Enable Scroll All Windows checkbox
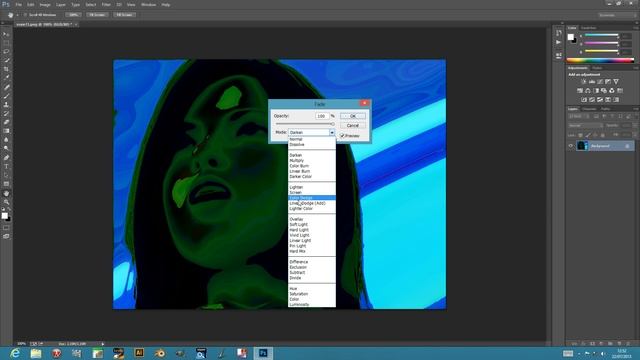Screen dimensions: 640x360 coord(25,15)
